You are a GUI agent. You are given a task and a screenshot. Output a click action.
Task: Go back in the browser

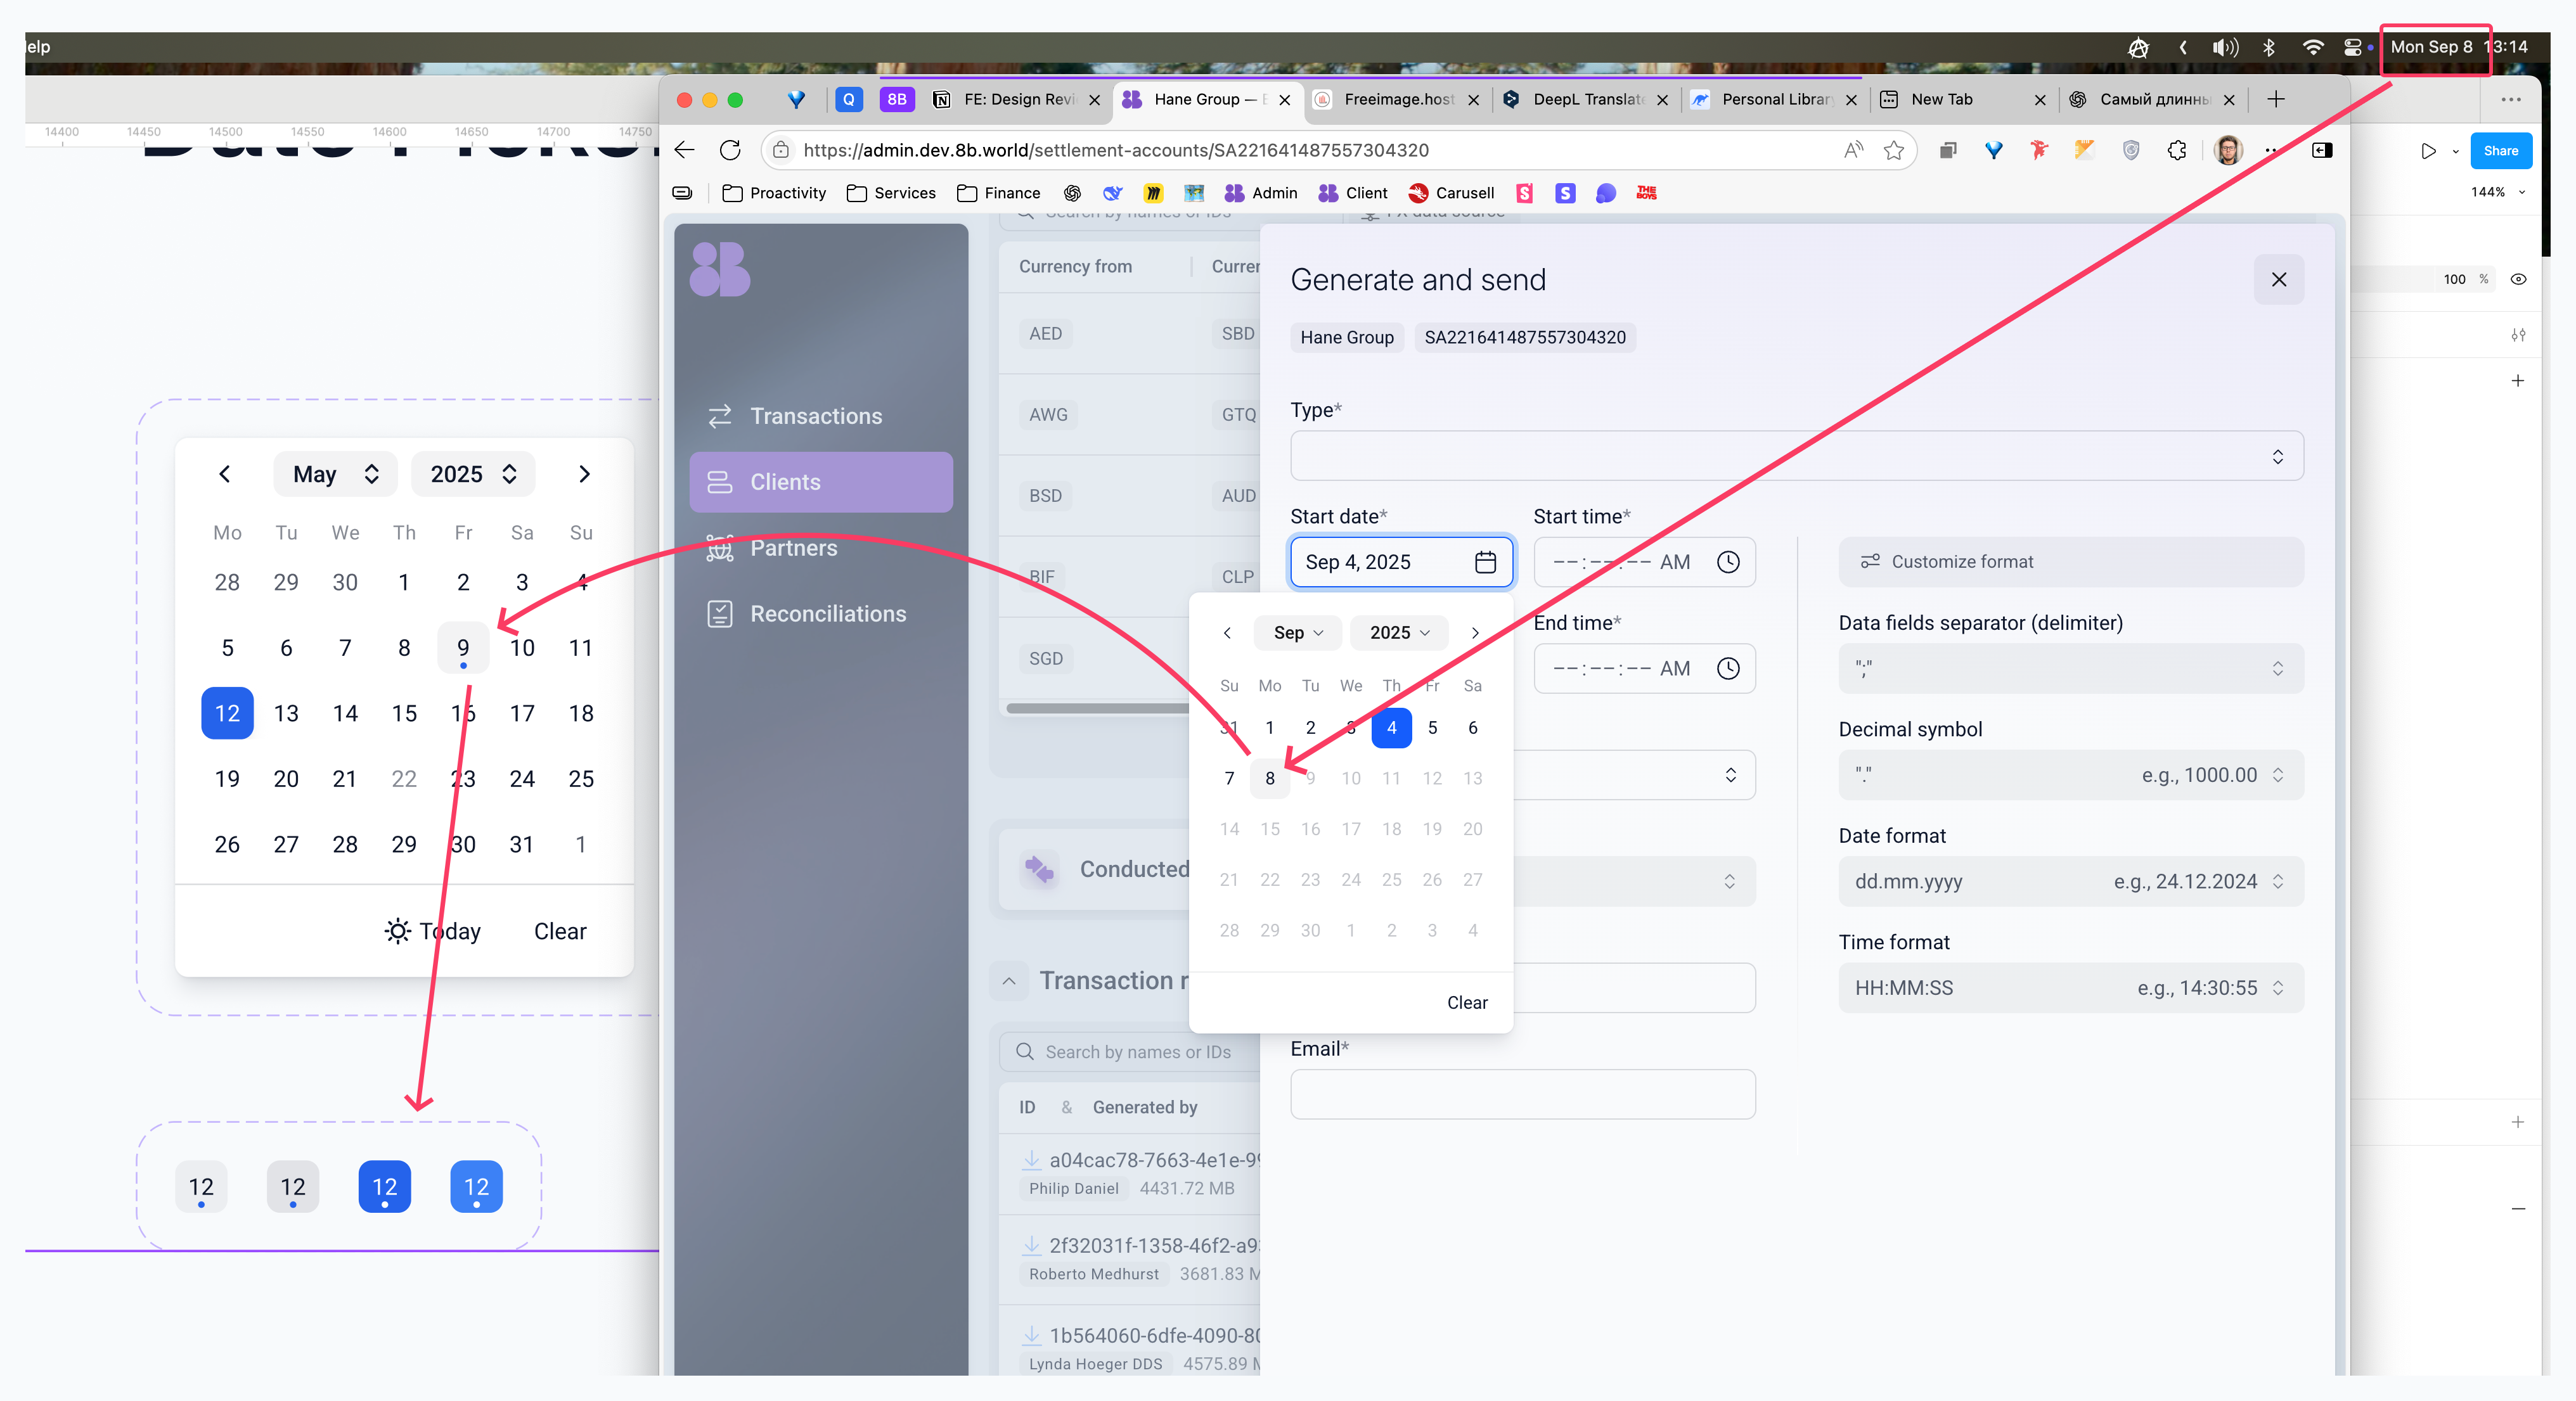click(x=685, y=150)
